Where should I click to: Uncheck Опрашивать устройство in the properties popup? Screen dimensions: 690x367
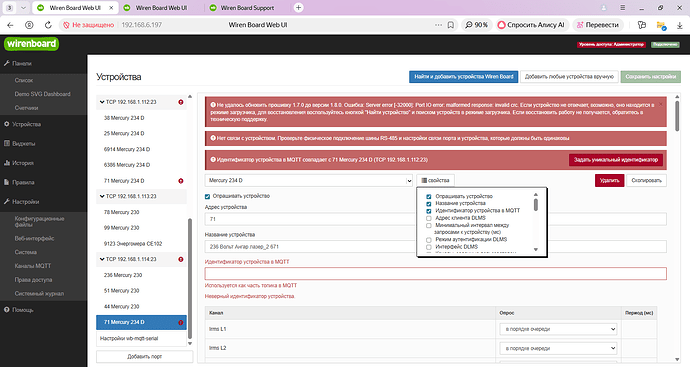429,196
